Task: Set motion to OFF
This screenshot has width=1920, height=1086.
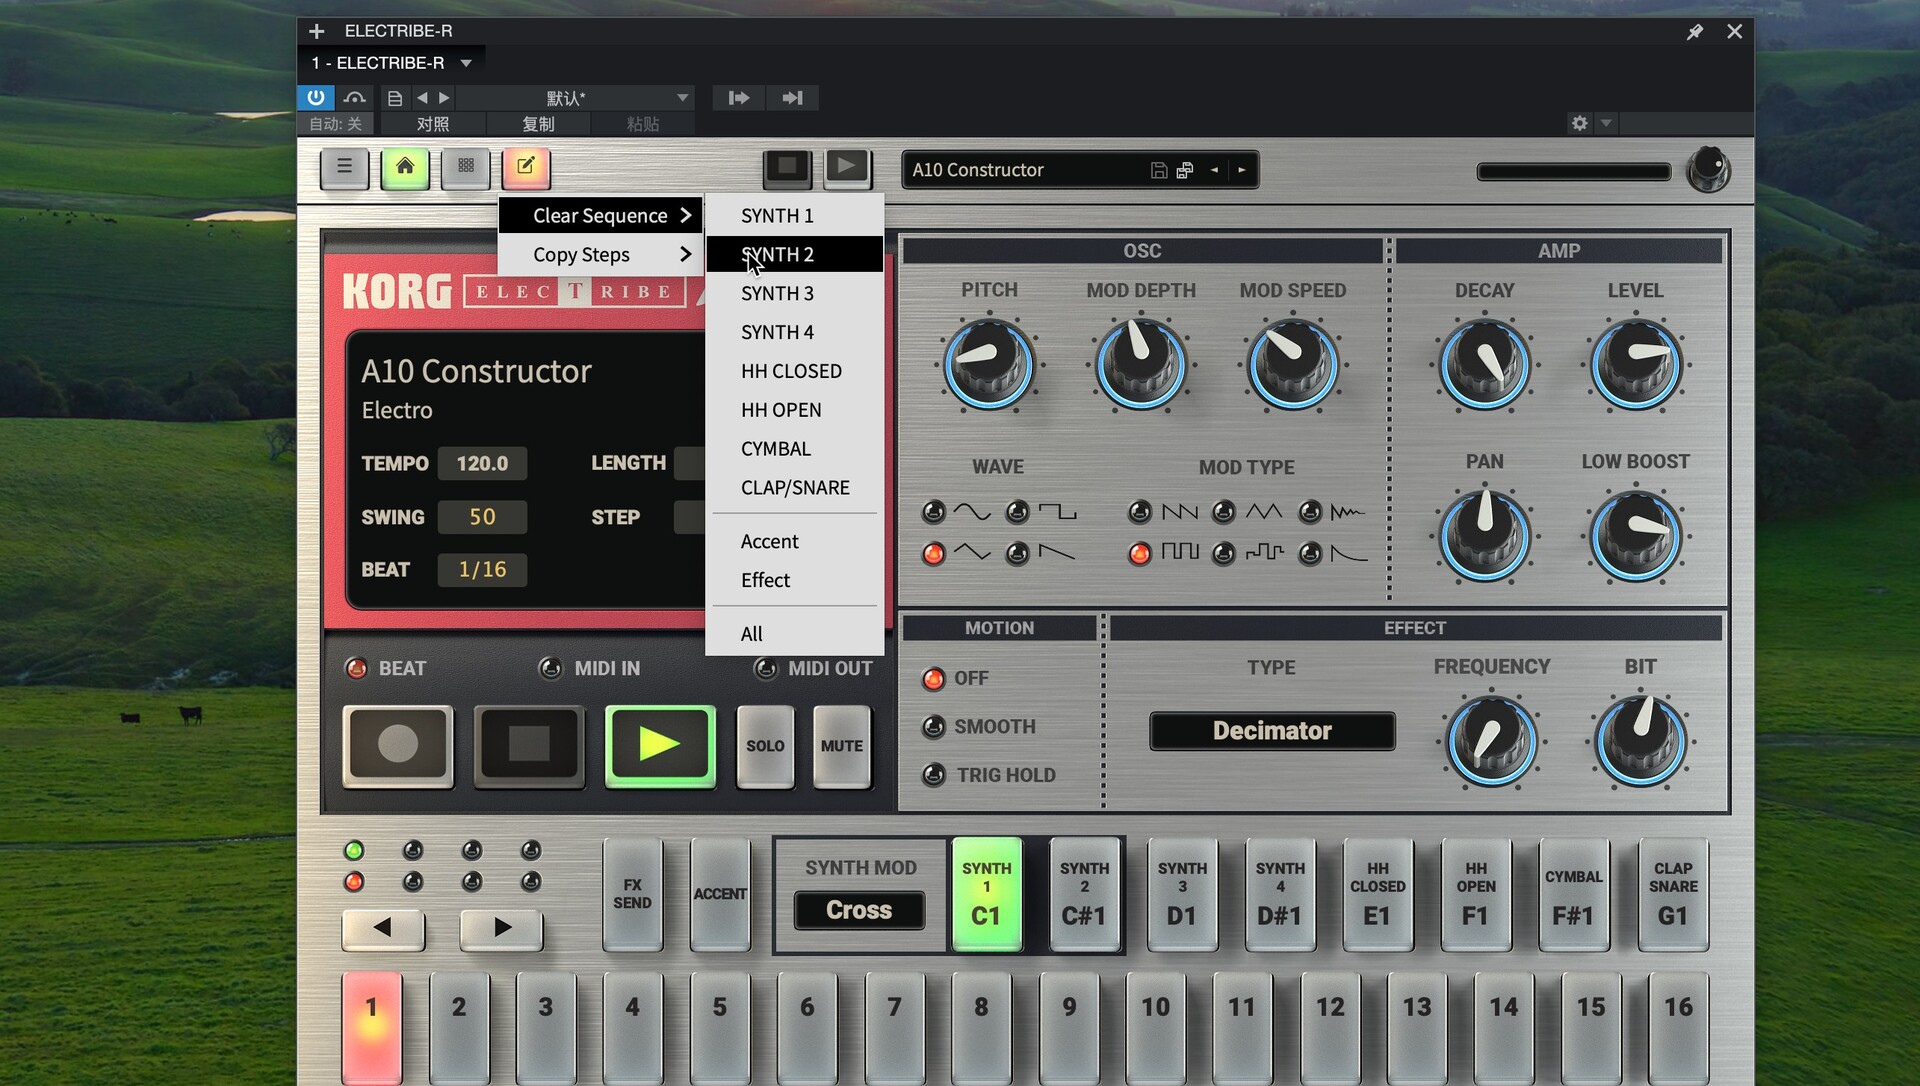Action: pos(933,679)
